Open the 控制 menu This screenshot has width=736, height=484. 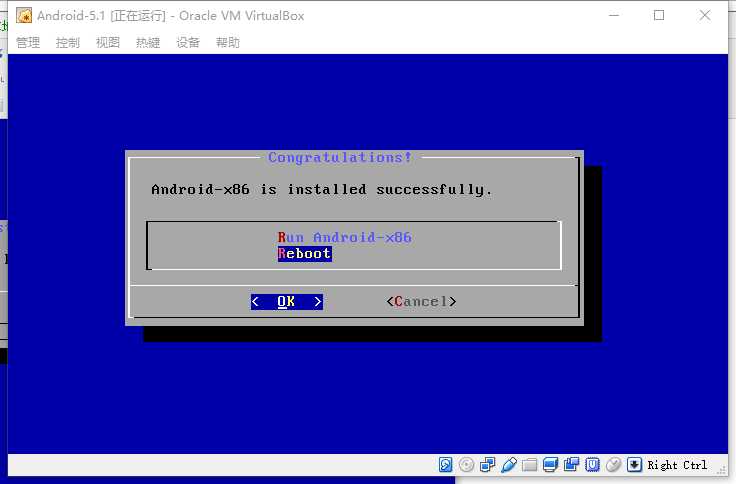[68, 43]
